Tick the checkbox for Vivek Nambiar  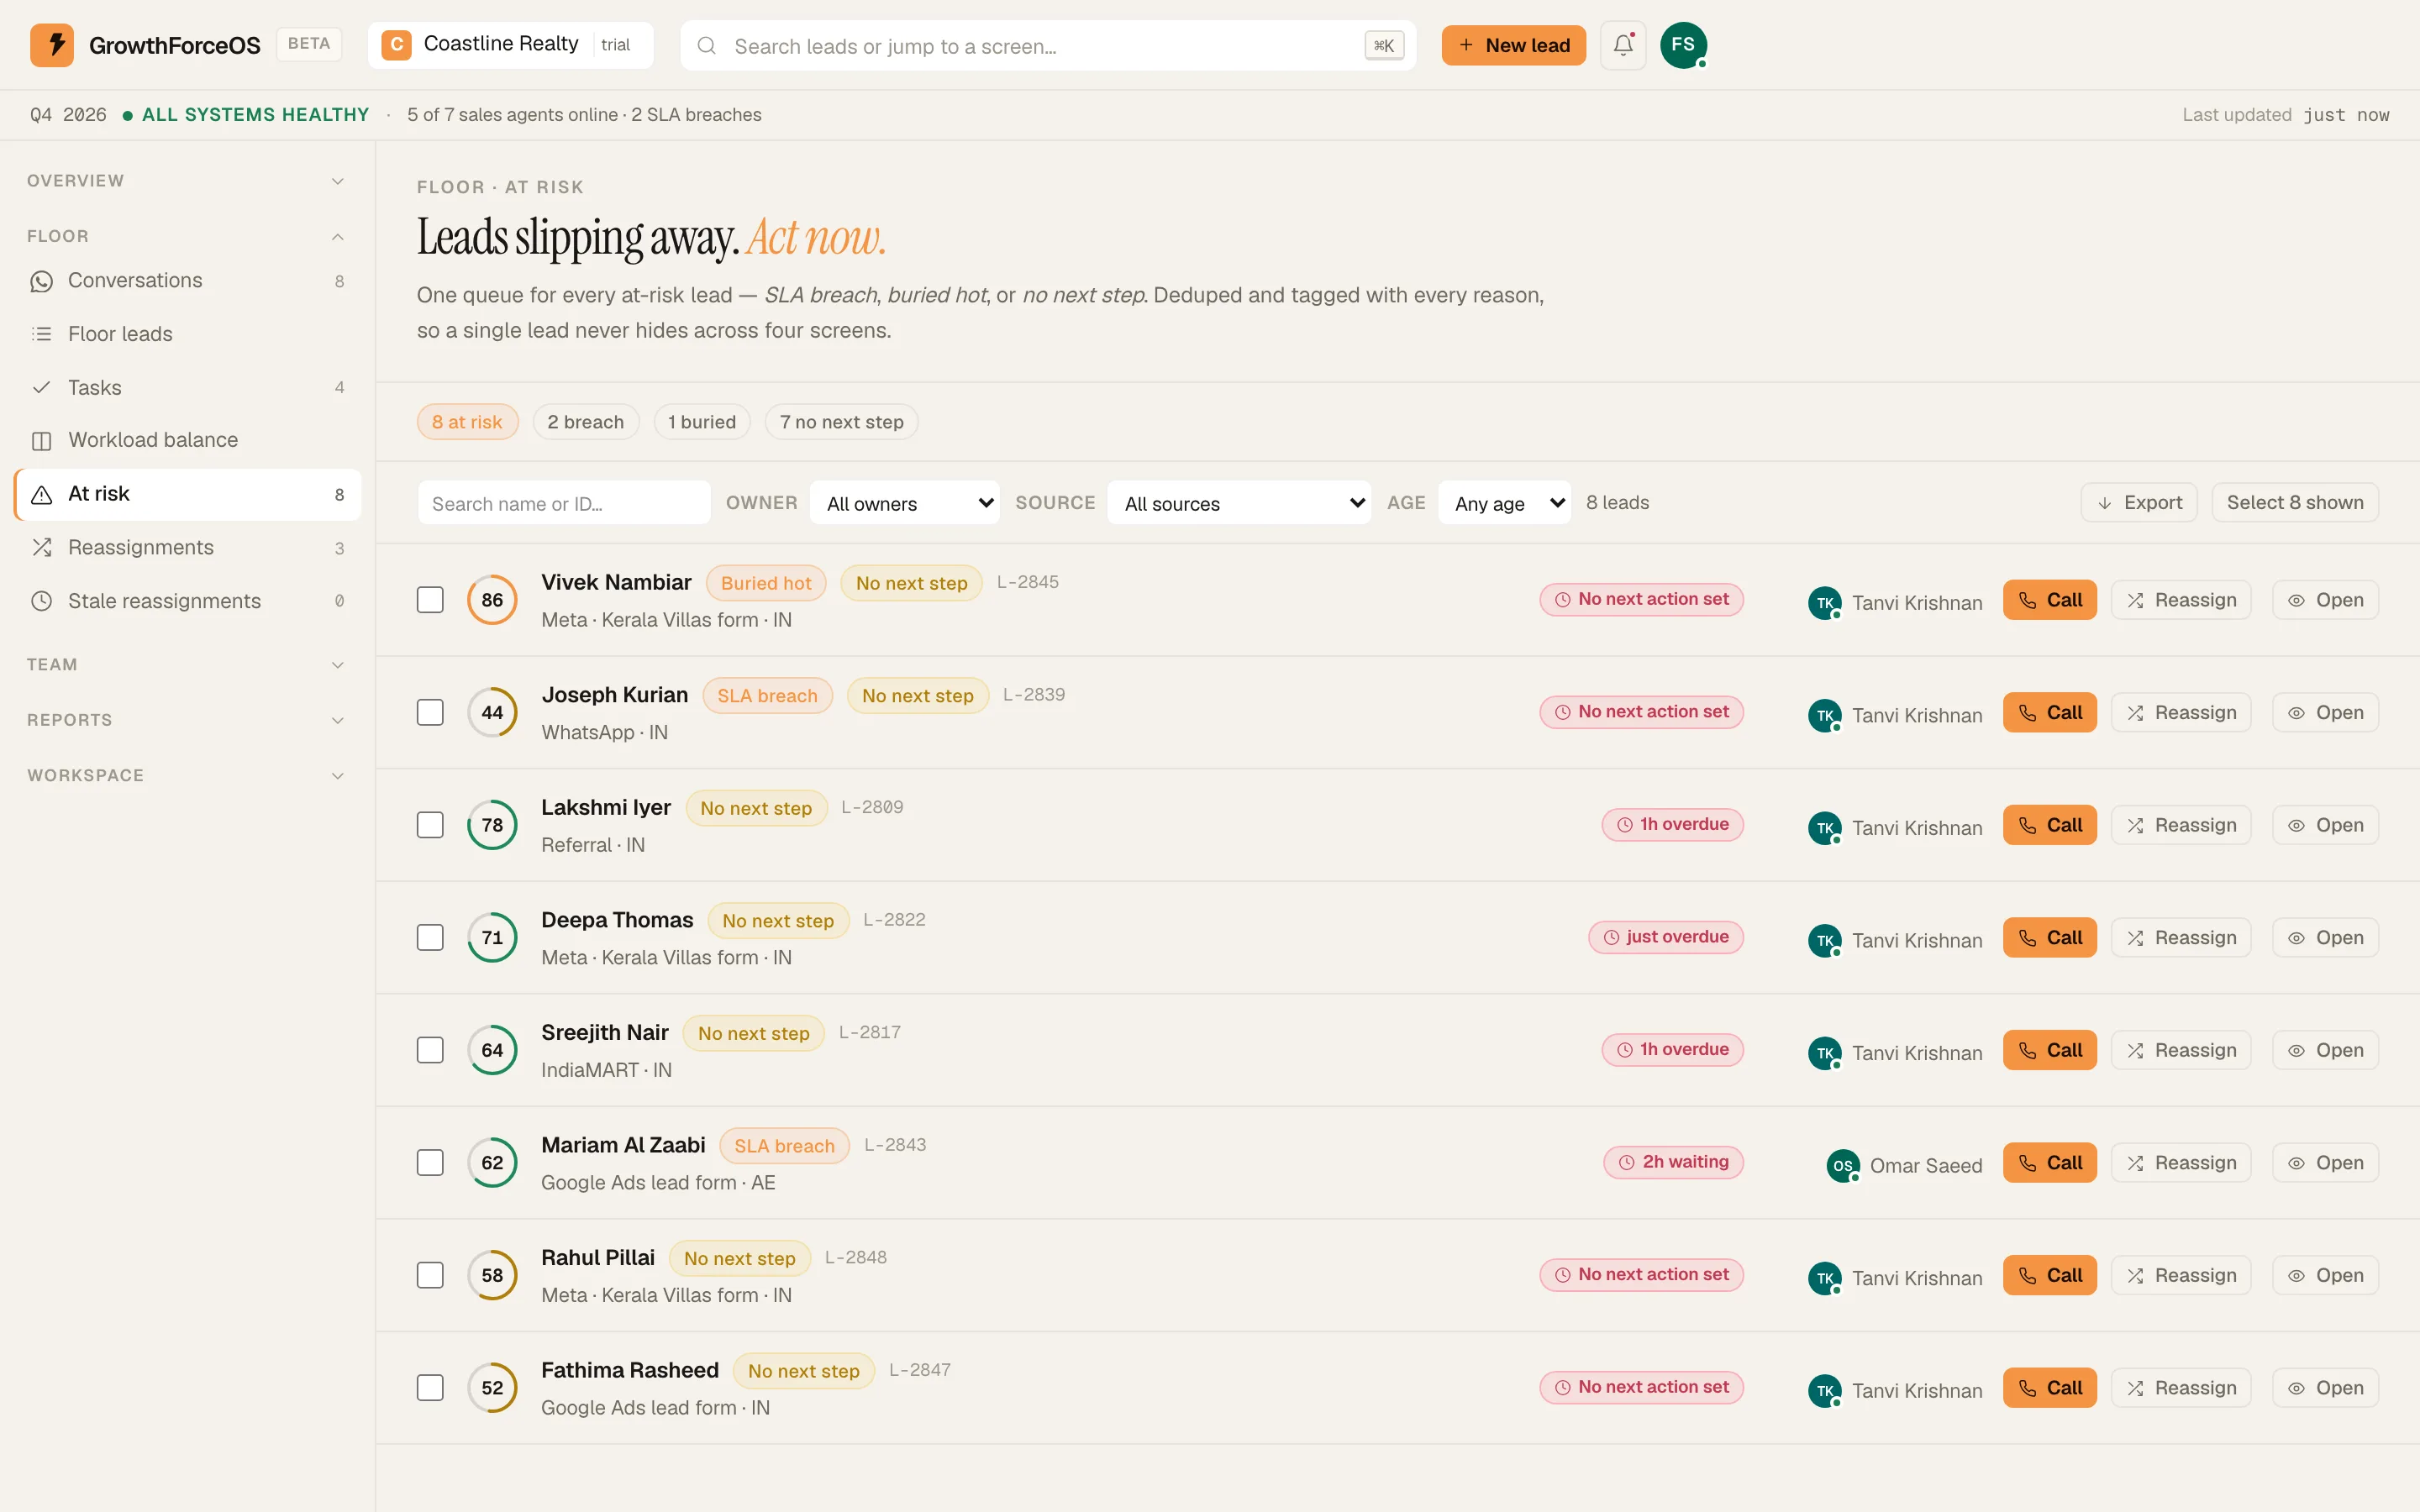point(430,600)
